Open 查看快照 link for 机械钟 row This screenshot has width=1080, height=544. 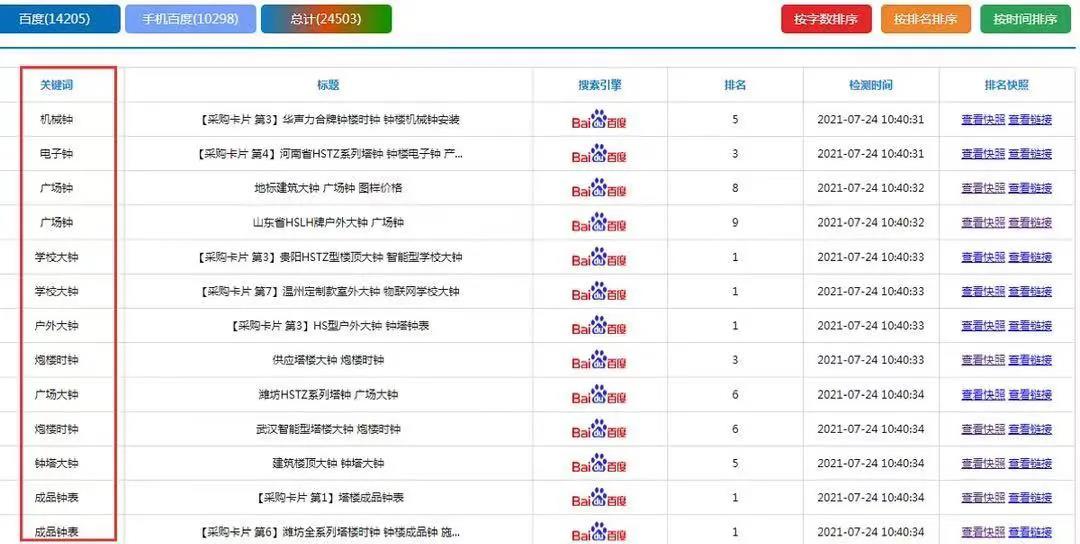click(982, 120)
